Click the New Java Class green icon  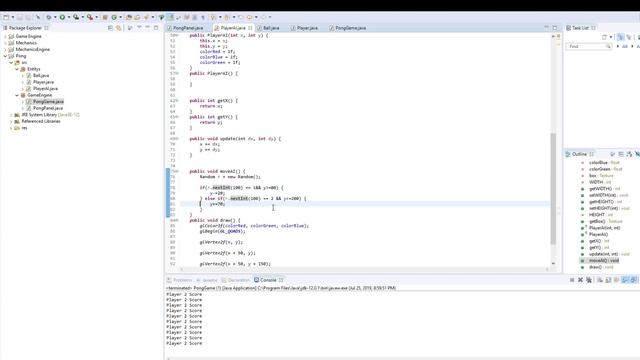pyautogui.click(x=114, y=17)
